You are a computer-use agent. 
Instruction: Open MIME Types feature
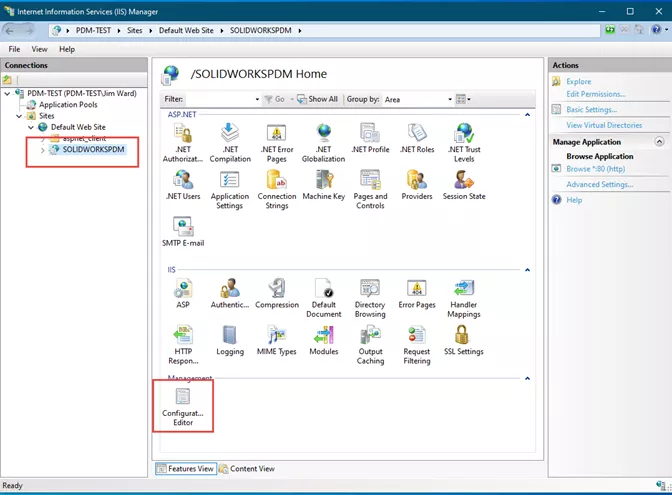point(277,340)
